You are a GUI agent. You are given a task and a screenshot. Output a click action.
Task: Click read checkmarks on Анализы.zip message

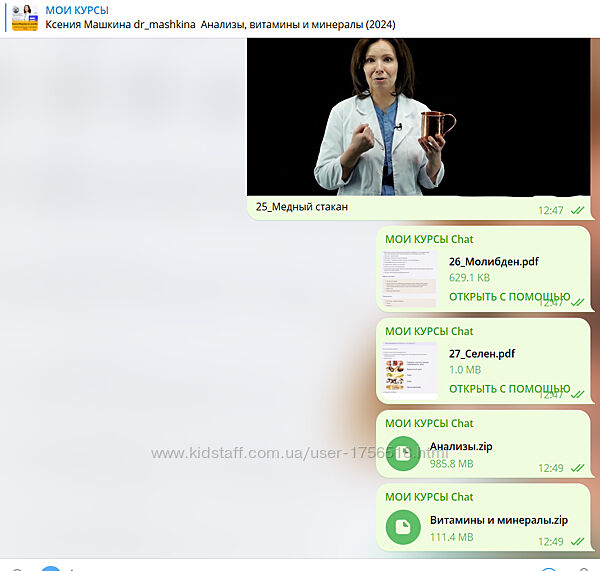[x=578, y=467]
